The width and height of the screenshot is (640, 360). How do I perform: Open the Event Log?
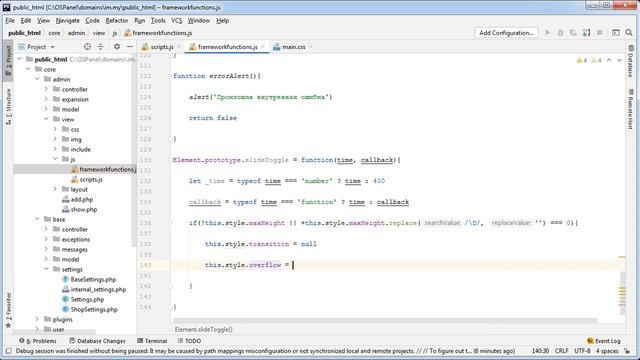coord(604,341)
